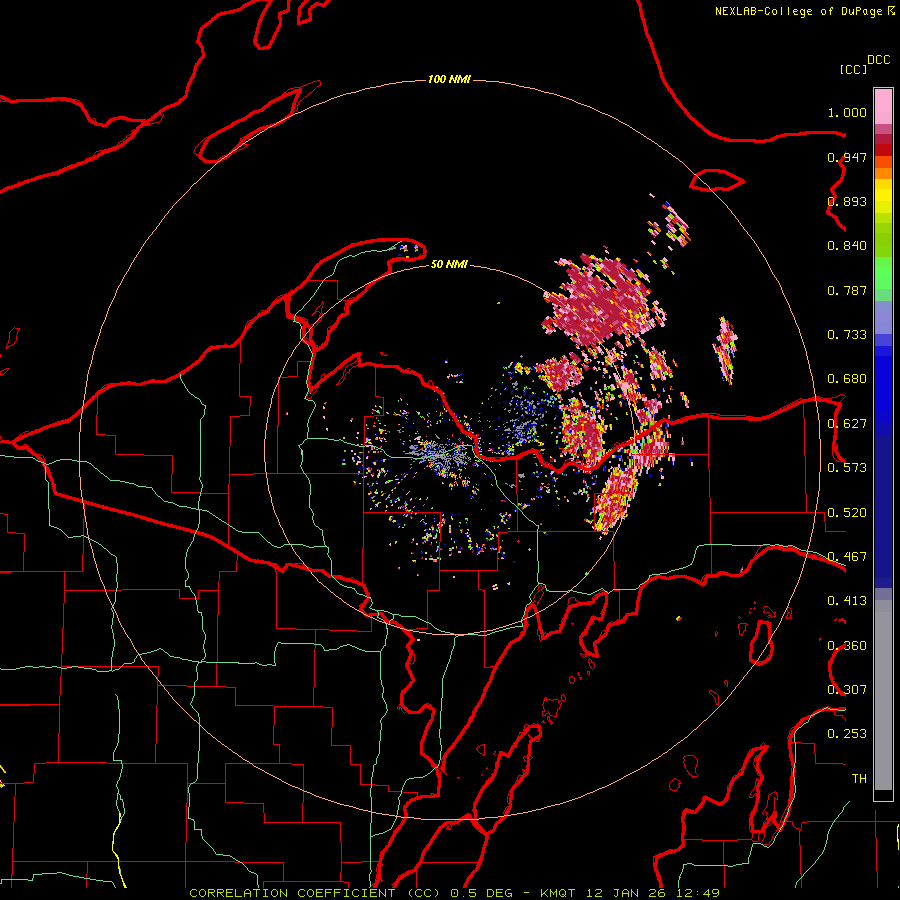Click the 0.733 scale value
This screenshot has height=900, width=900.
[847, 335]
